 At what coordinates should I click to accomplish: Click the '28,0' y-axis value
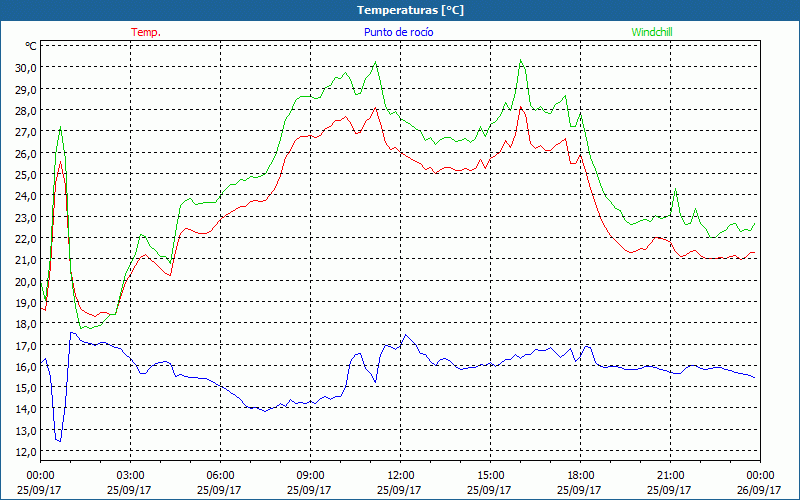[x=27, y=111]
